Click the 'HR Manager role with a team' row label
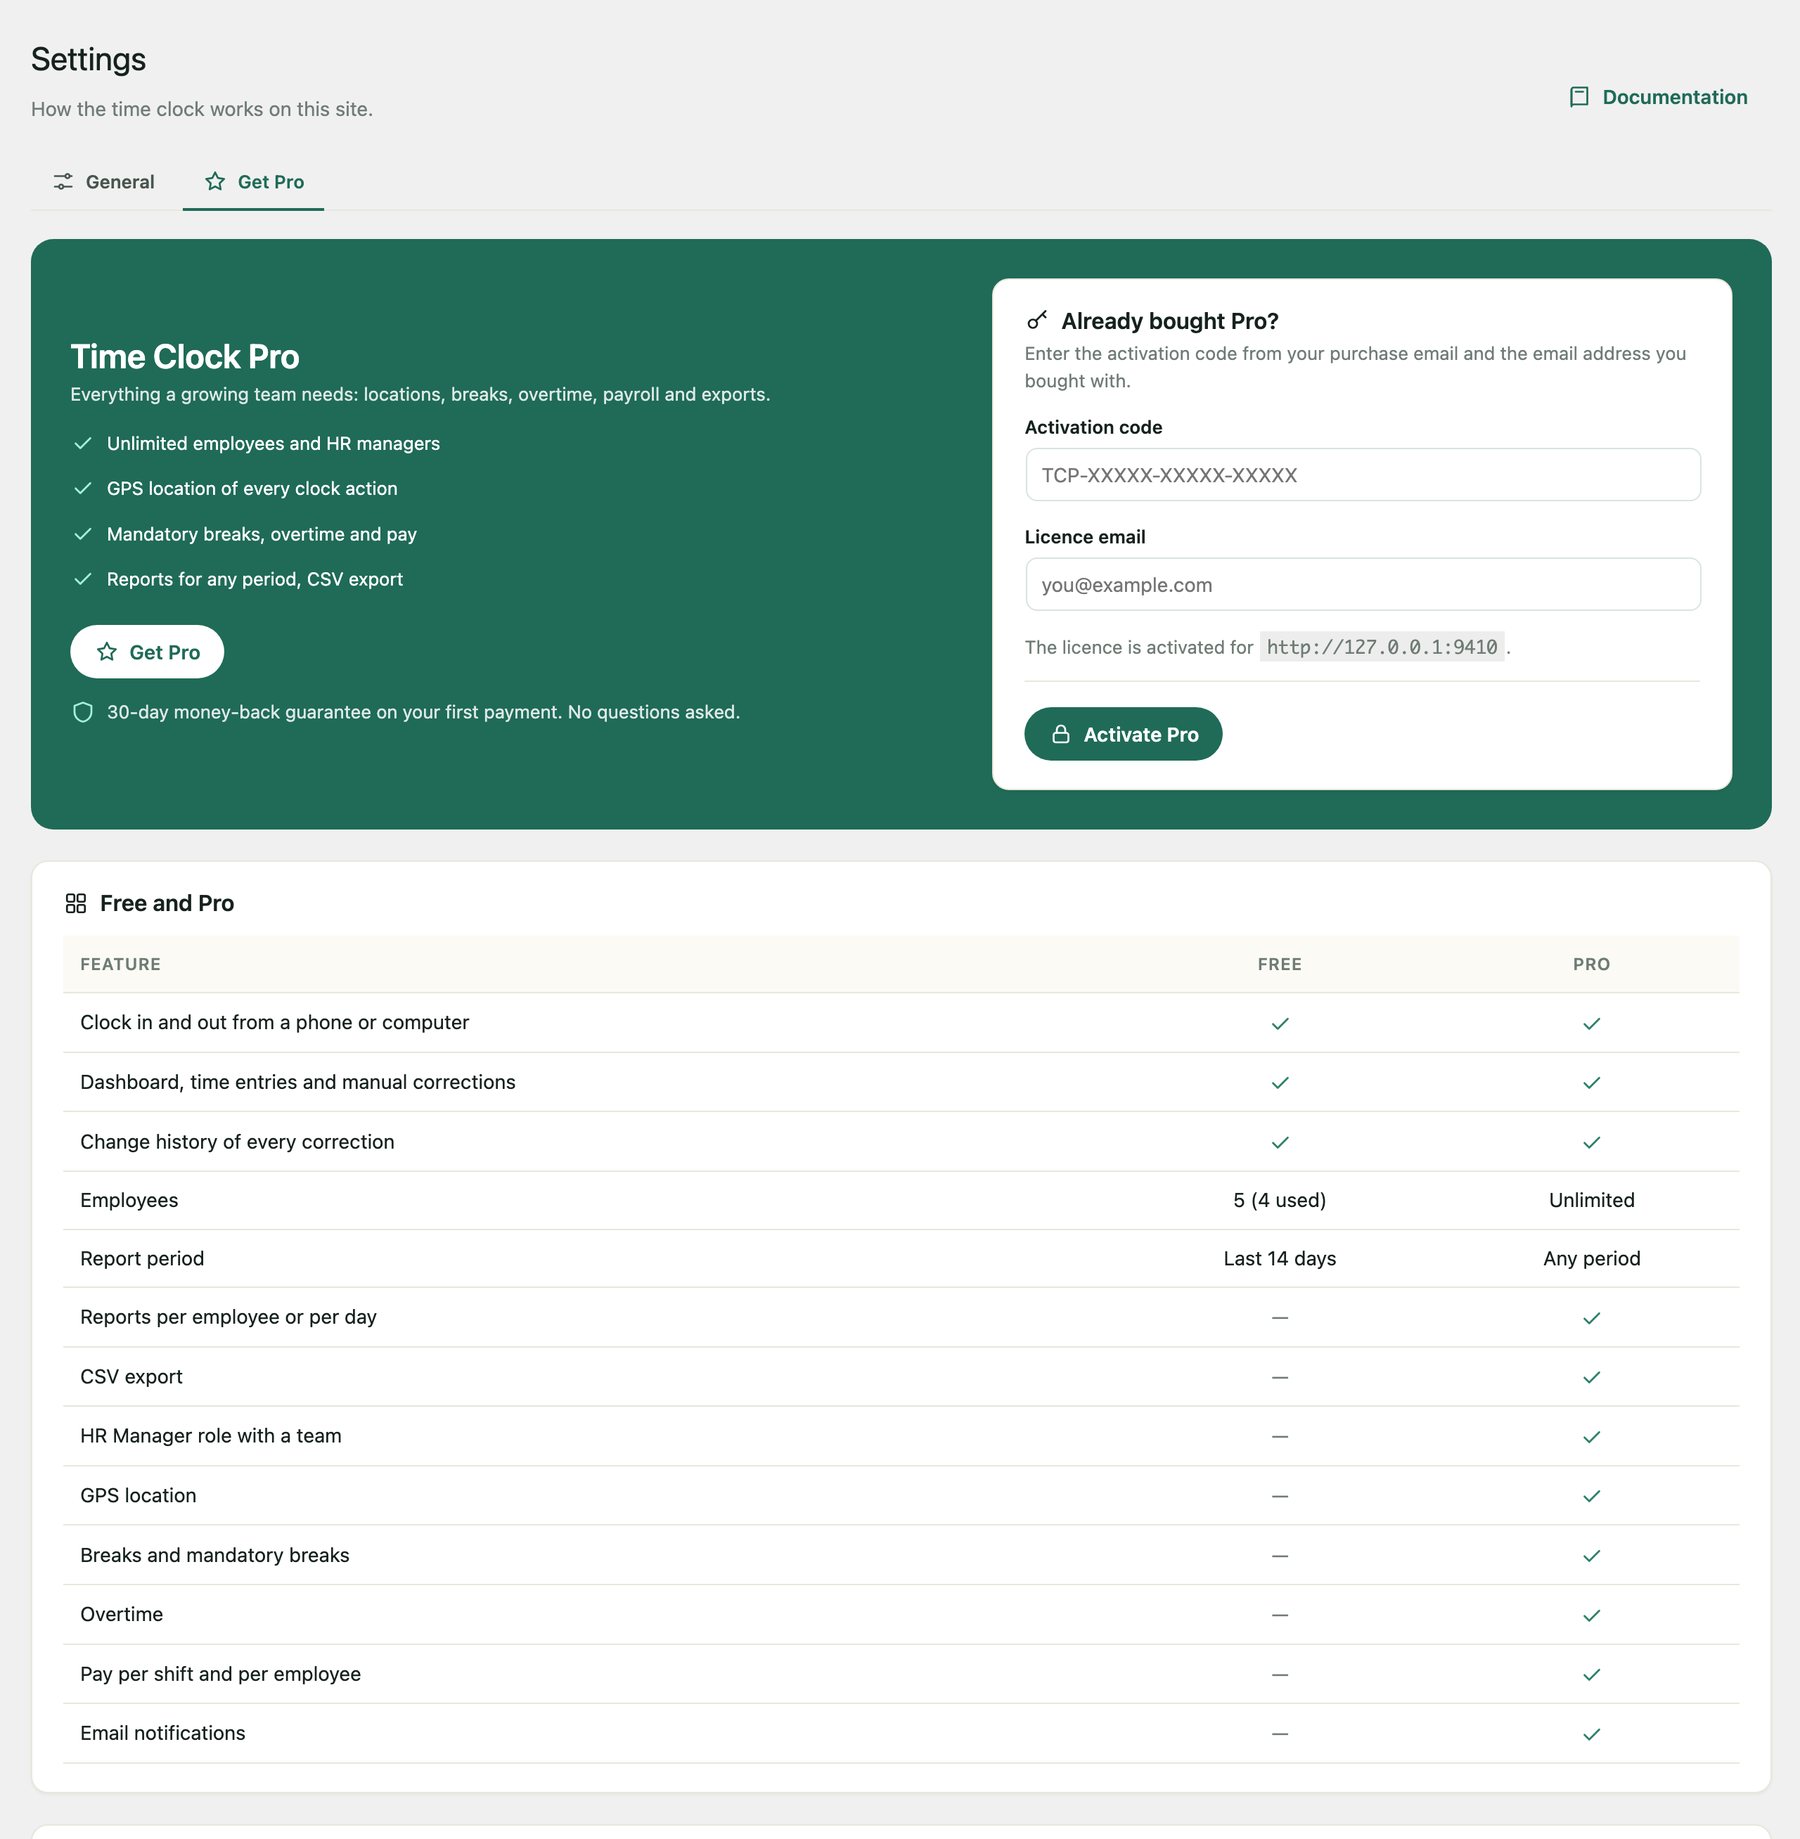The height and width of the screenshot is (1839, 1800). (211, 1436)
